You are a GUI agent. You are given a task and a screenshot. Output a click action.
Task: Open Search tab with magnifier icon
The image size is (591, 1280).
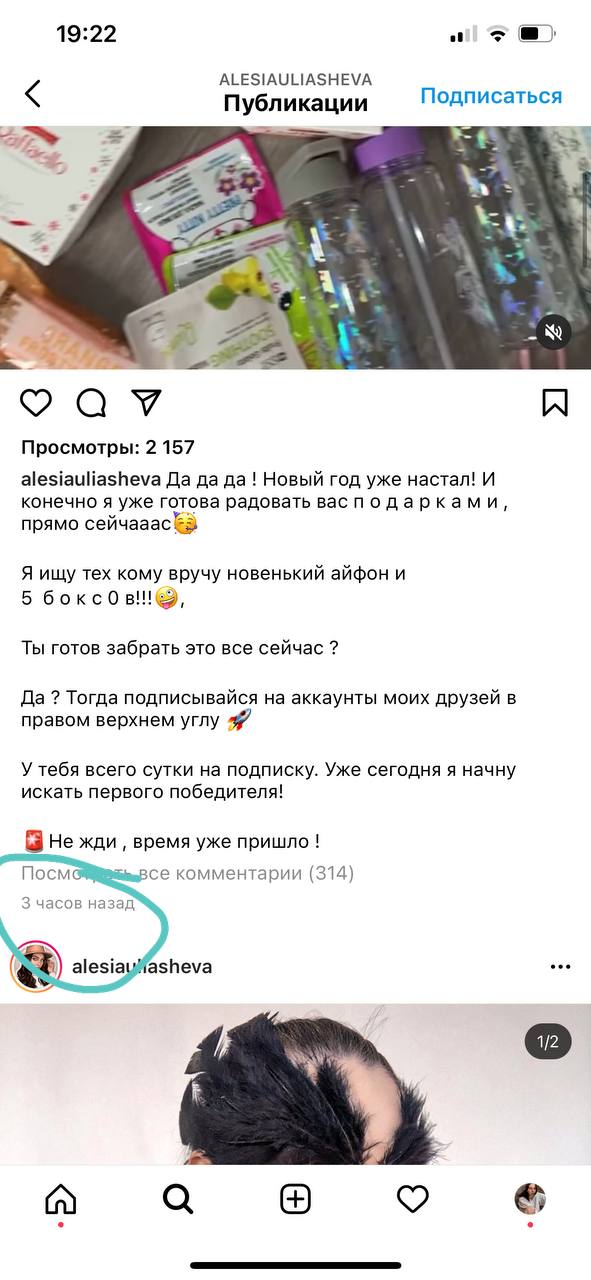pyautogui.click(x=178, y=1199)
